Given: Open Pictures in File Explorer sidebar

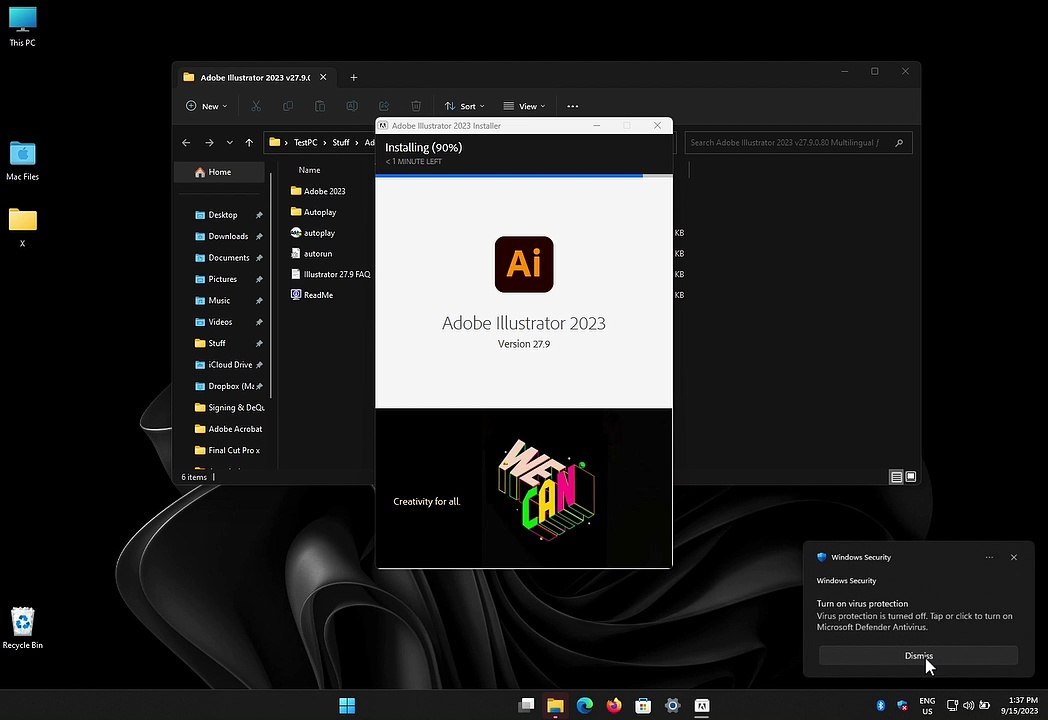Looking at the screenshot, I should click(223, 279).
